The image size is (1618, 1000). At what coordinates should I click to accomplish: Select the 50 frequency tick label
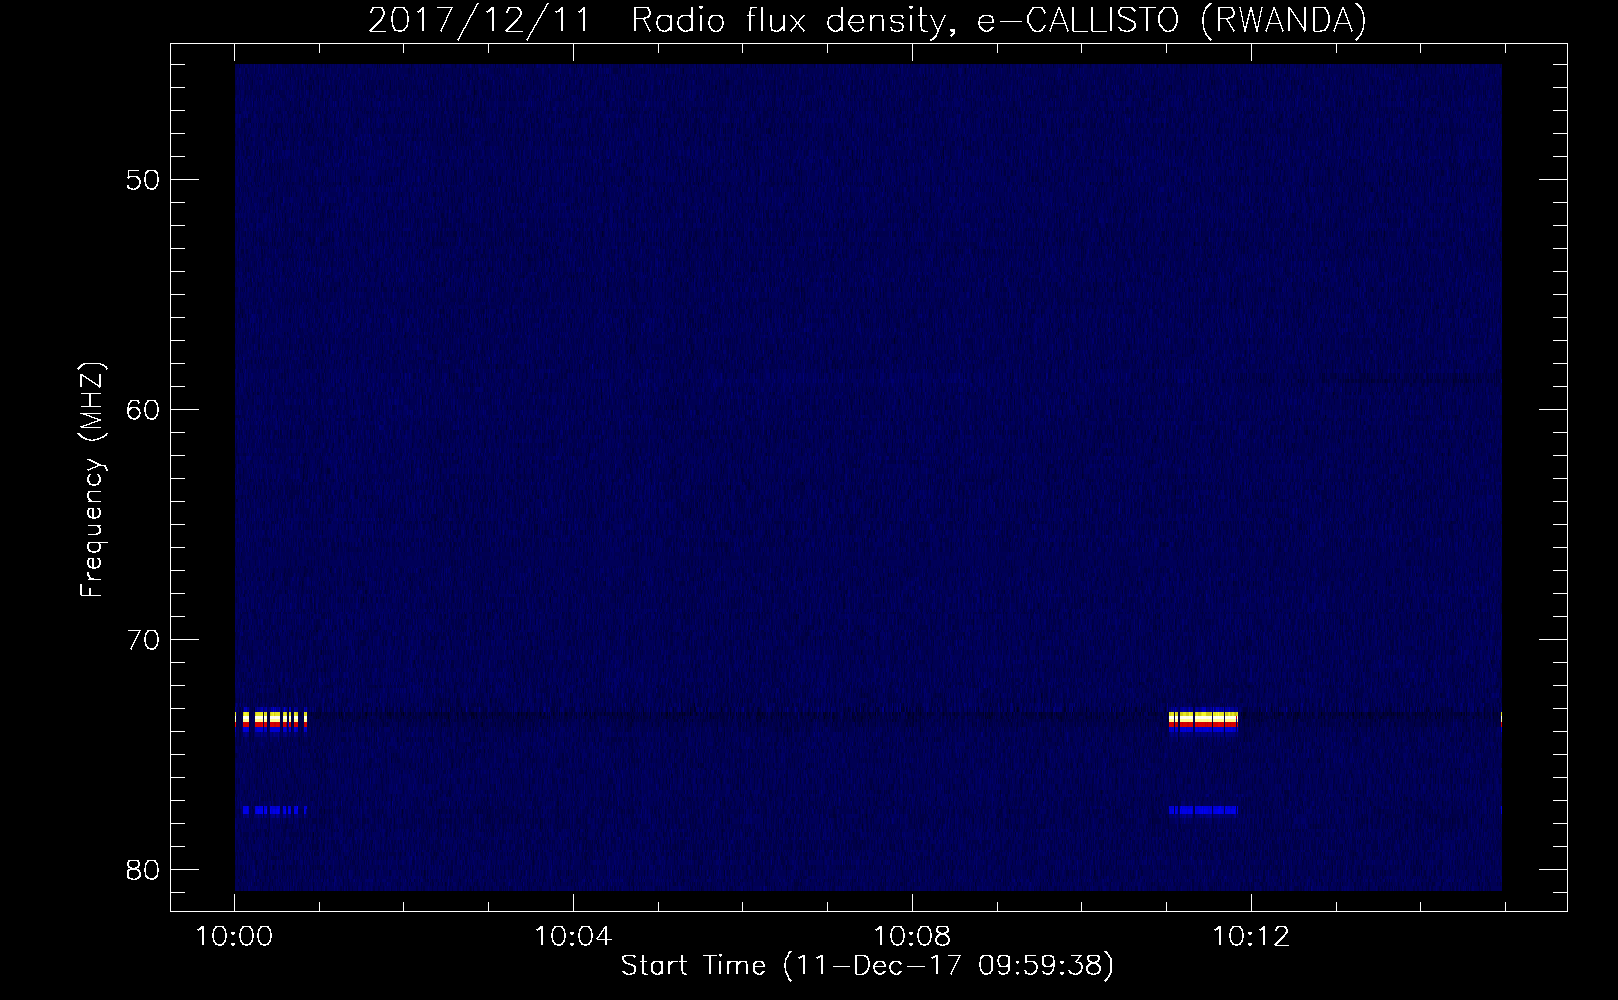click(x=144, y=180)
